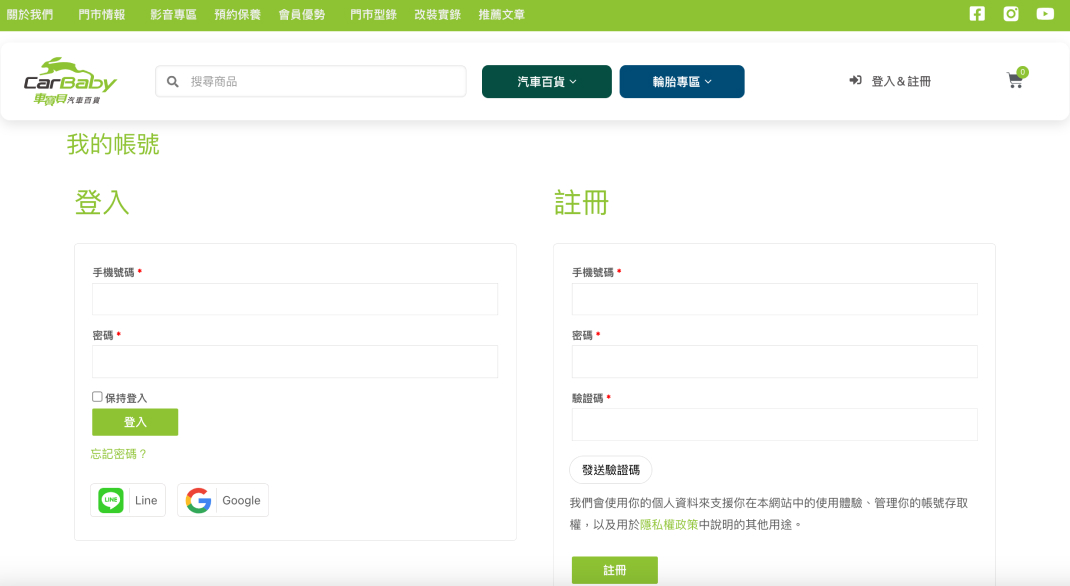Viewport: 1070px width, 586px height.
Task: Open the 推薦文章 menu item
Action: pyautogui.click(x=502, y=14)
